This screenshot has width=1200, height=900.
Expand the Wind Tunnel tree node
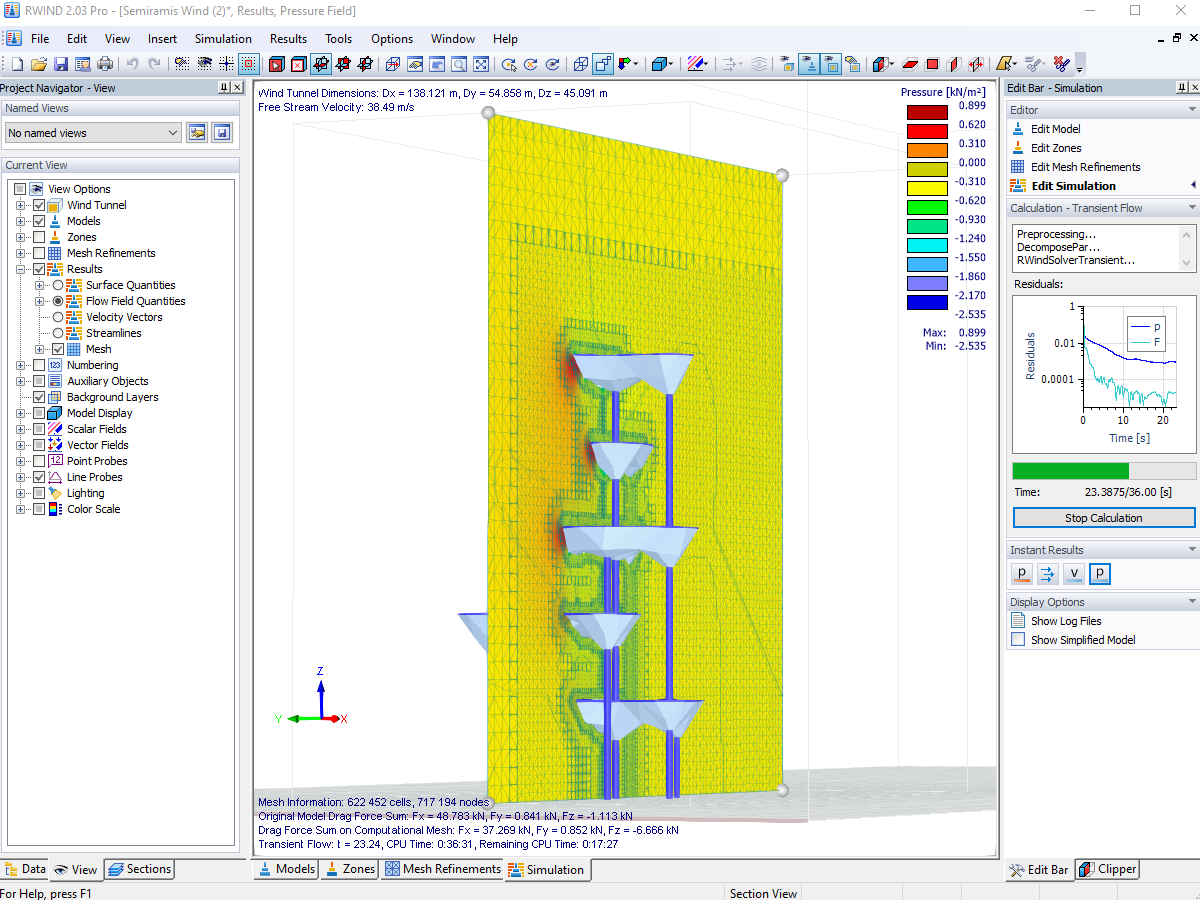pyautogui.click(x=20, y=205)
